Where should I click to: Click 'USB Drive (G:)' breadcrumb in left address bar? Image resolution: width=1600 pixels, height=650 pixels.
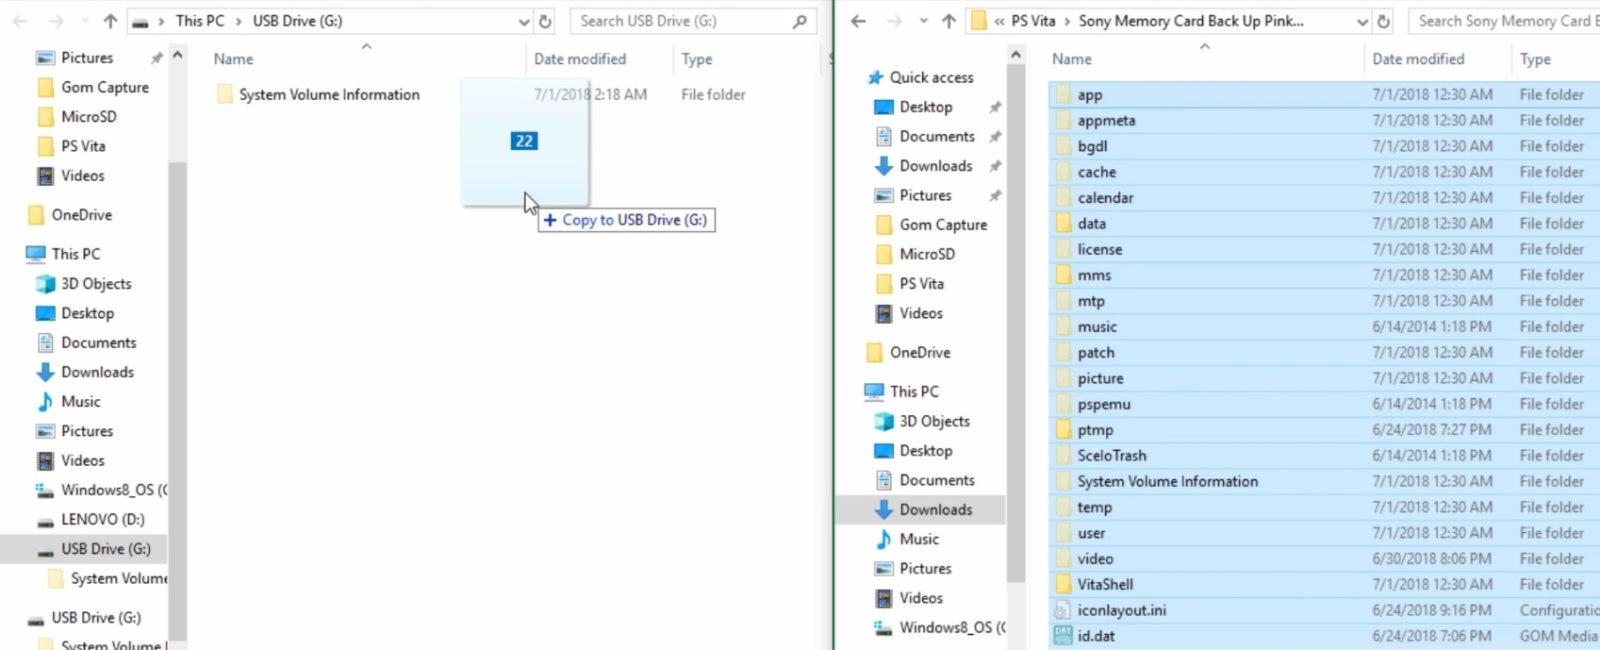tap(297, 21)
